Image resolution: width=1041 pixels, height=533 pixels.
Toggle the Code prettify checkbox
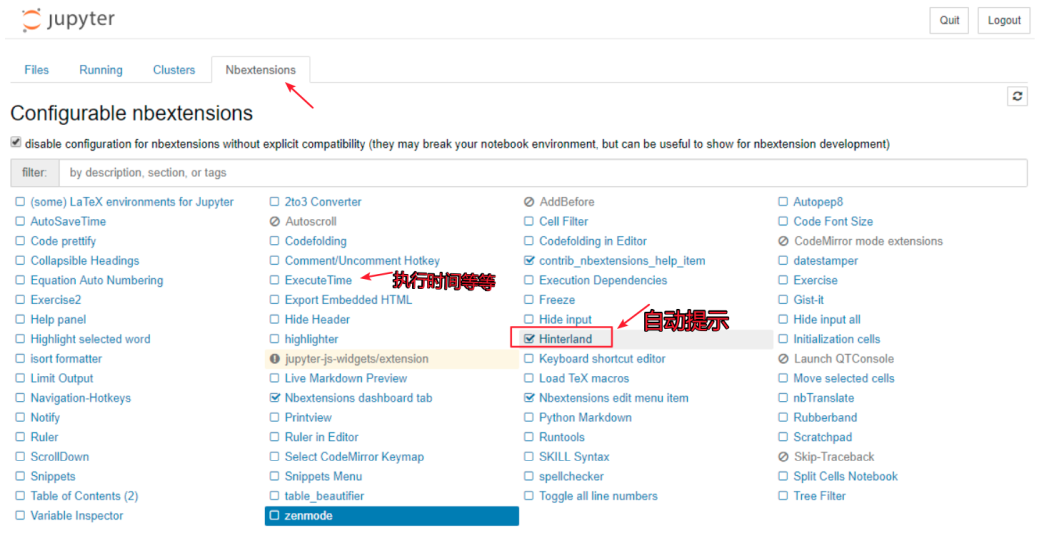[x=20, y=241]
